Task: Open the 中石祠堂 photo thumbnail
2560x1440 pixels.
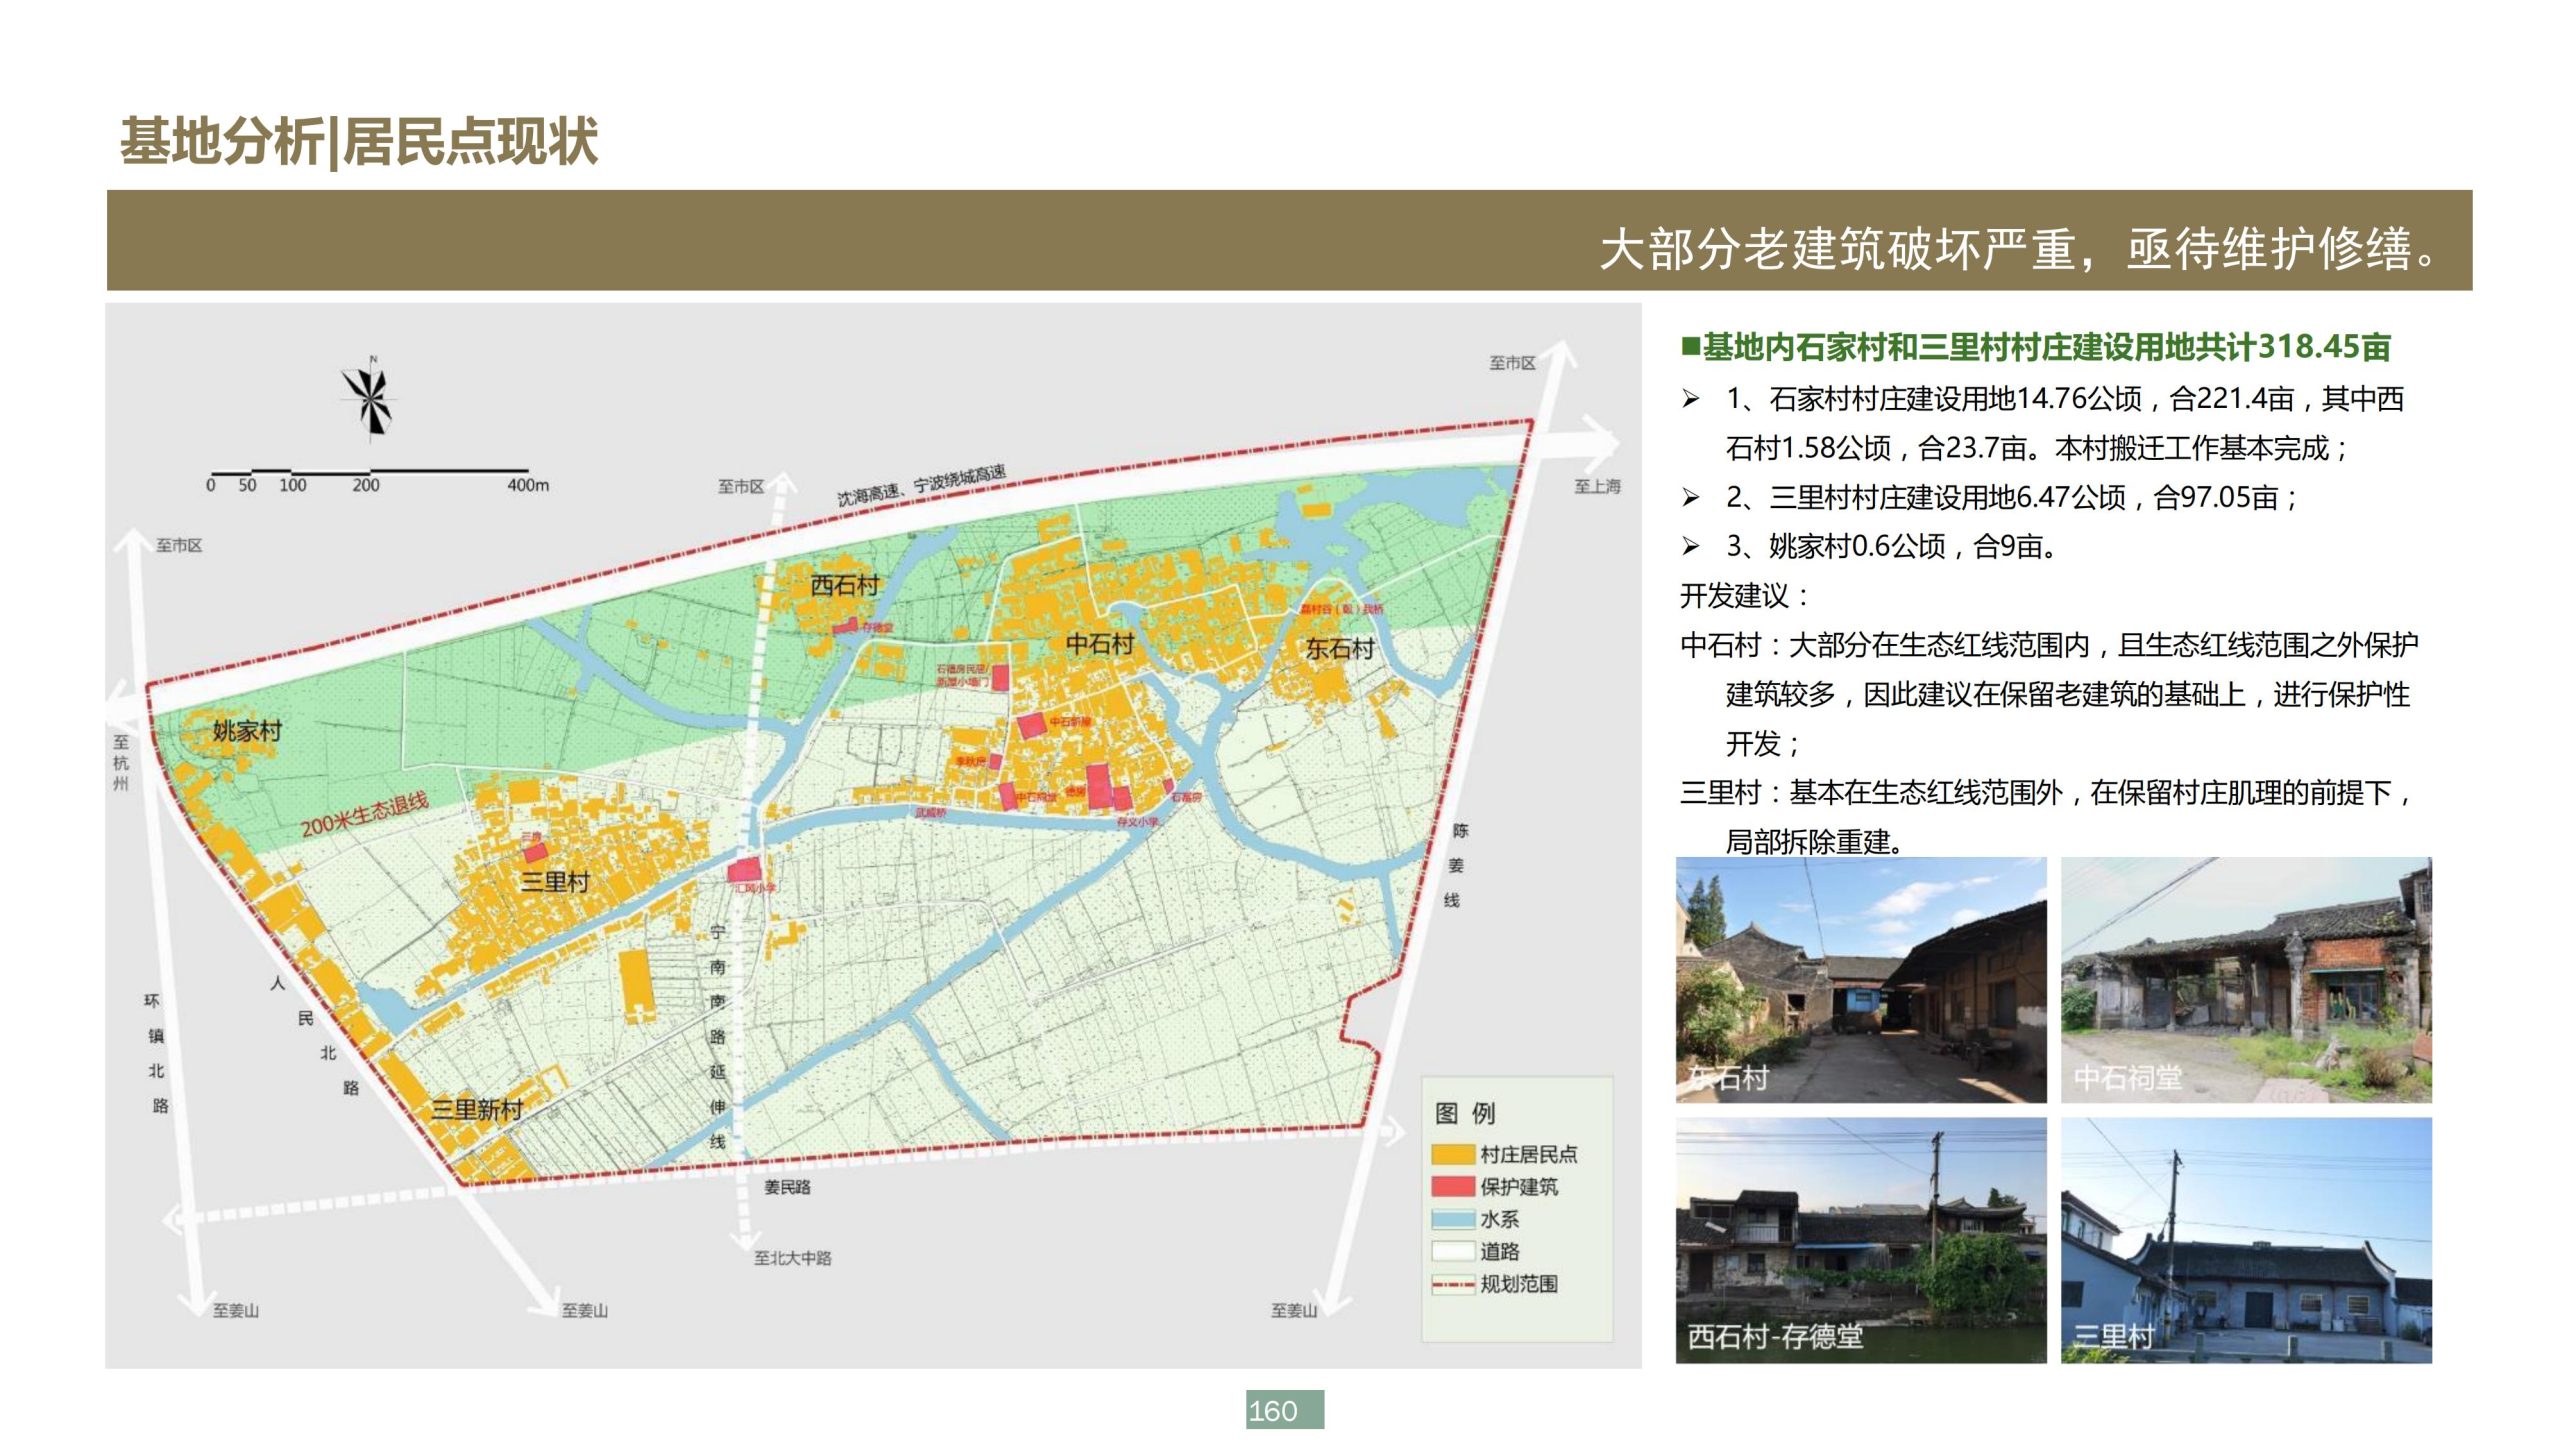Action: 2245,980
